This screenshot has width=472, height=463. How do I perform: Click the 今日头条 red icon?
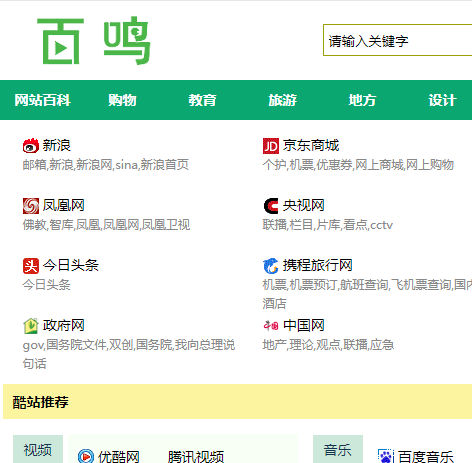coord(31,266)
